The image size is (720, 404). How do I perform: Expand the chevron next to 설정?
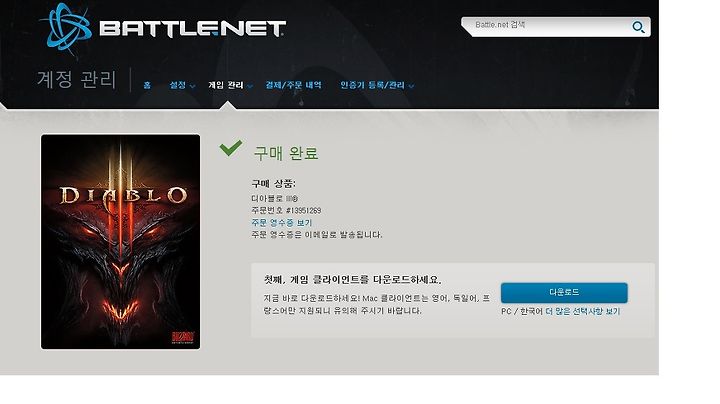tap(192, 86)
